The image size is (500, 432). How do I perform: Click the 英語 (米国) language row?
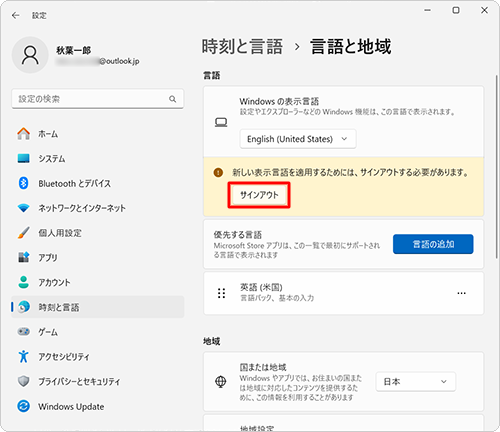[x=343, y=293]
